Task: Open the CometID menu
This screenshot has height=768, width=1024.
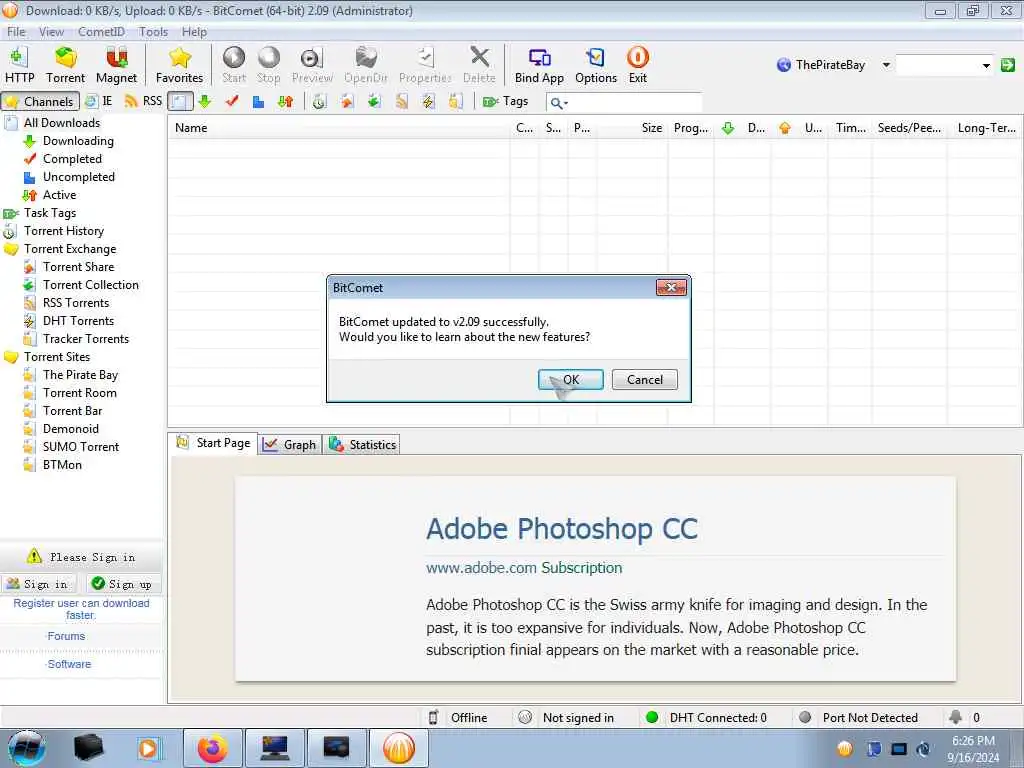Action: coord(101,31)
